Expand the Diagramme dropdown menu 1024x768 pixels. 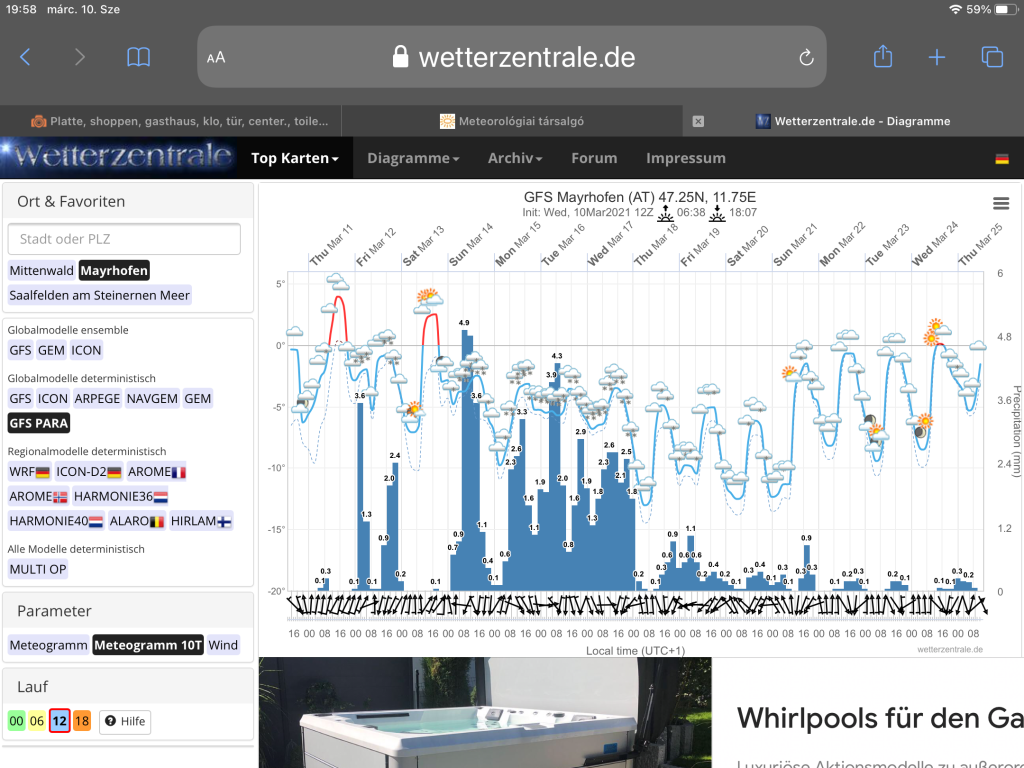pos(413,158)
